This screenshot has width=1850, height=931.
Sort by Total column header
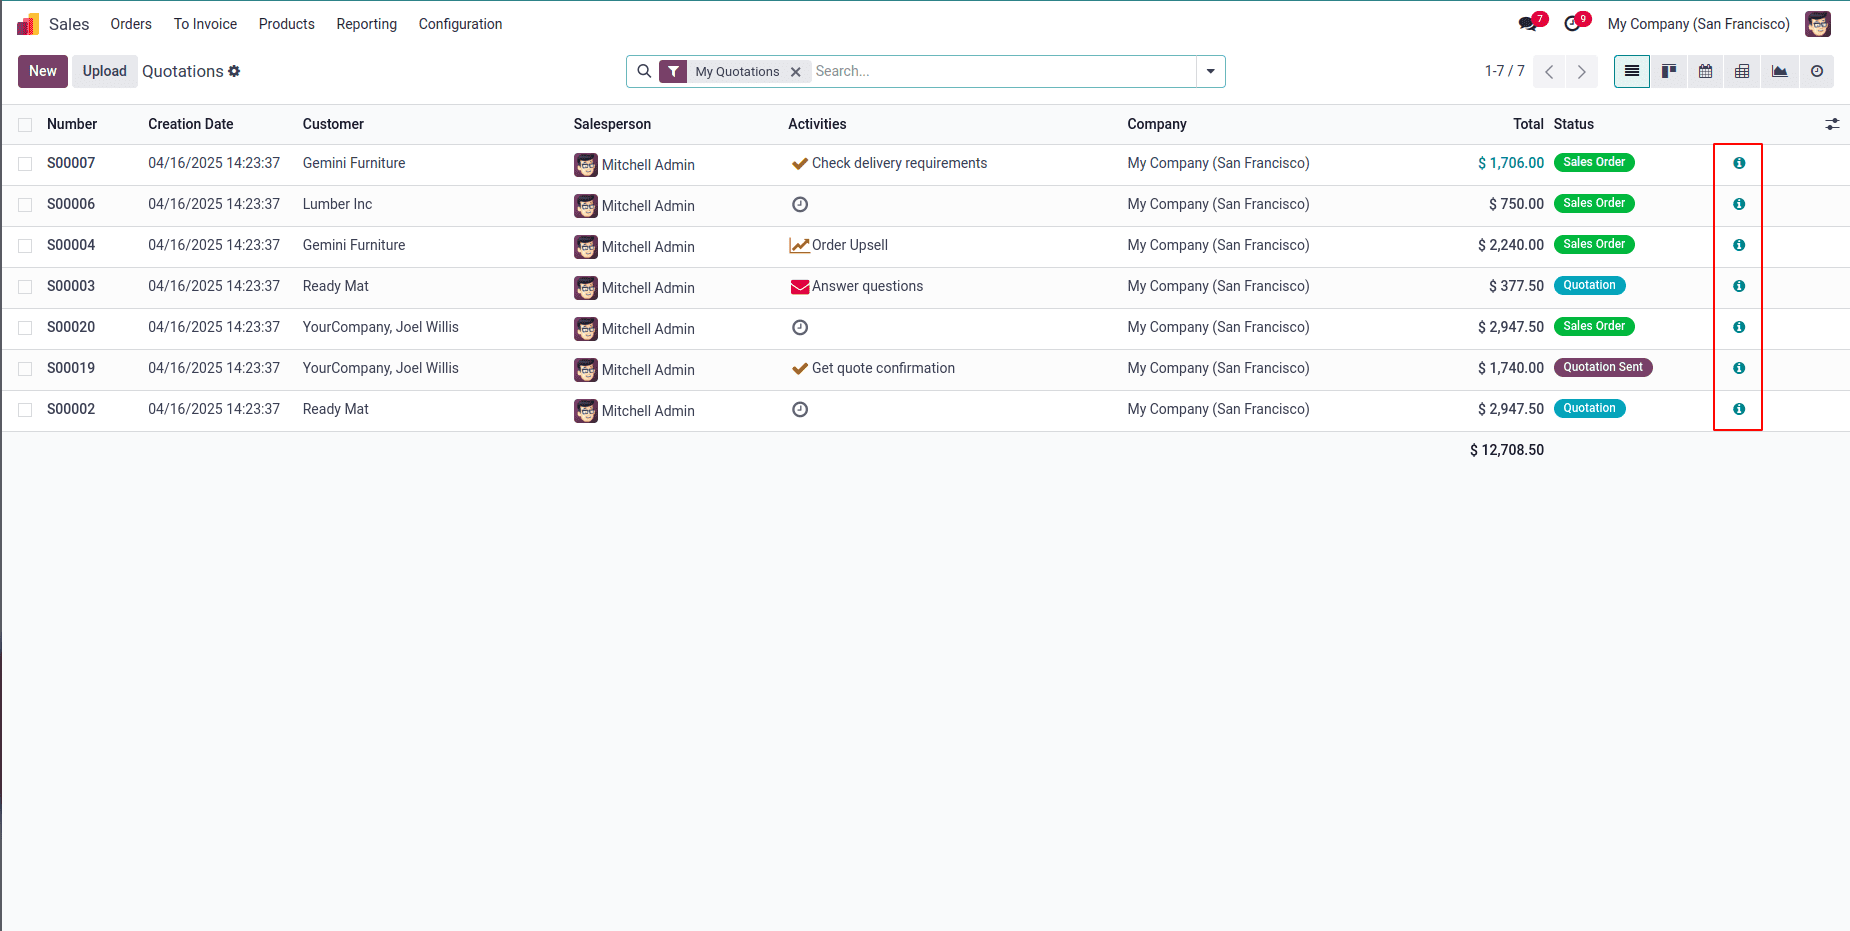click(x=1528, y=124)
